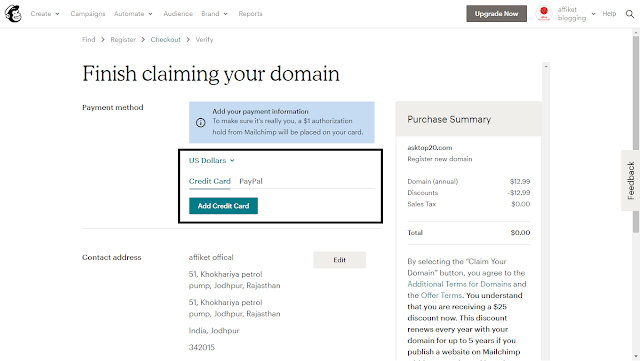
Task: Click the asktop20.com domain name
Action: point(430,148)
